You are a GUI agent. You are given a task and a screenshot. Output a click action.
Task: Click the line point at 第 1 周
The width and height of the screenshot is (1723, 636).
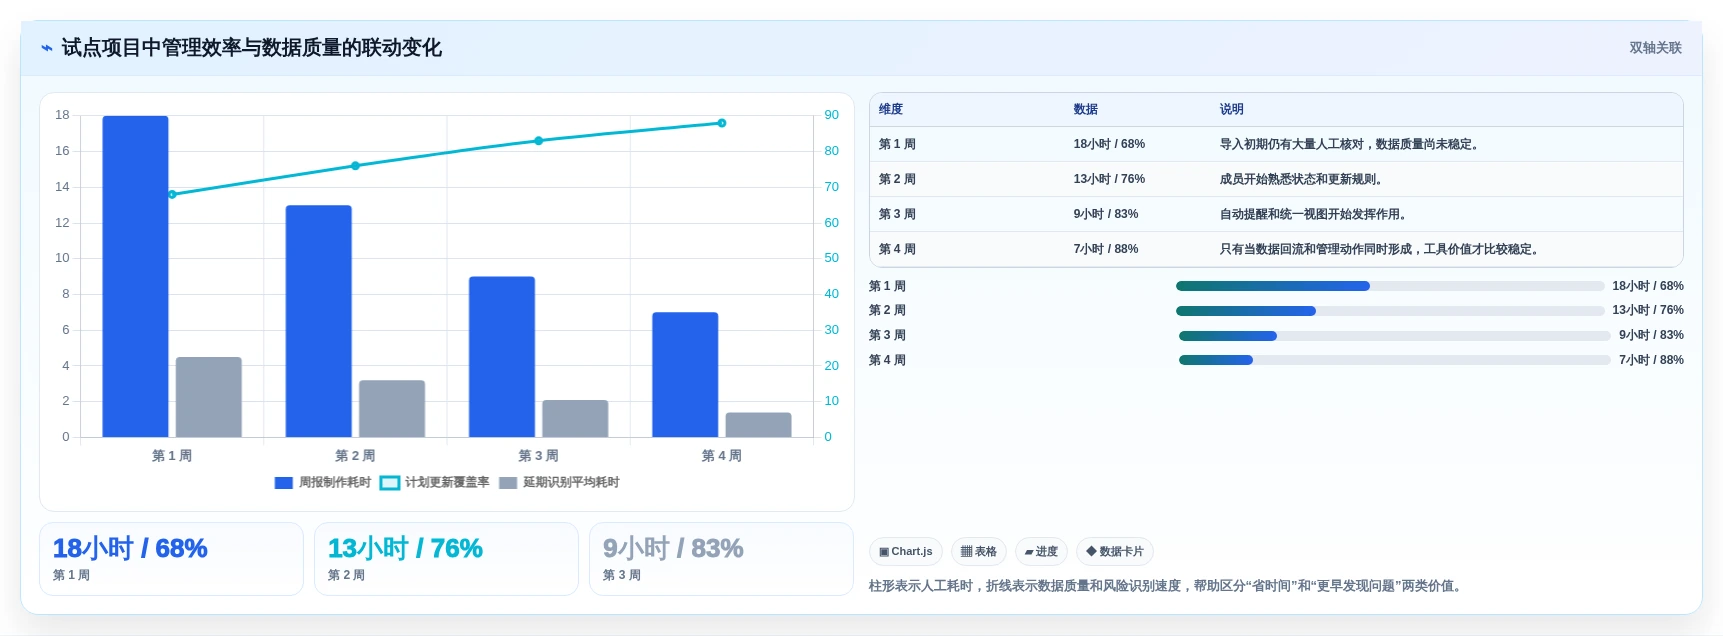tap(172, 194)
